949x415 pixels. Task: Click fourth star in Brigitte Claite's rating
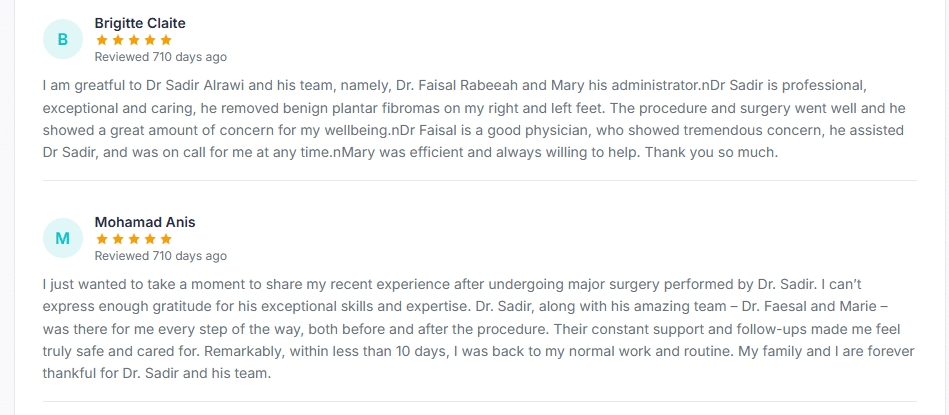pos(150,41)
